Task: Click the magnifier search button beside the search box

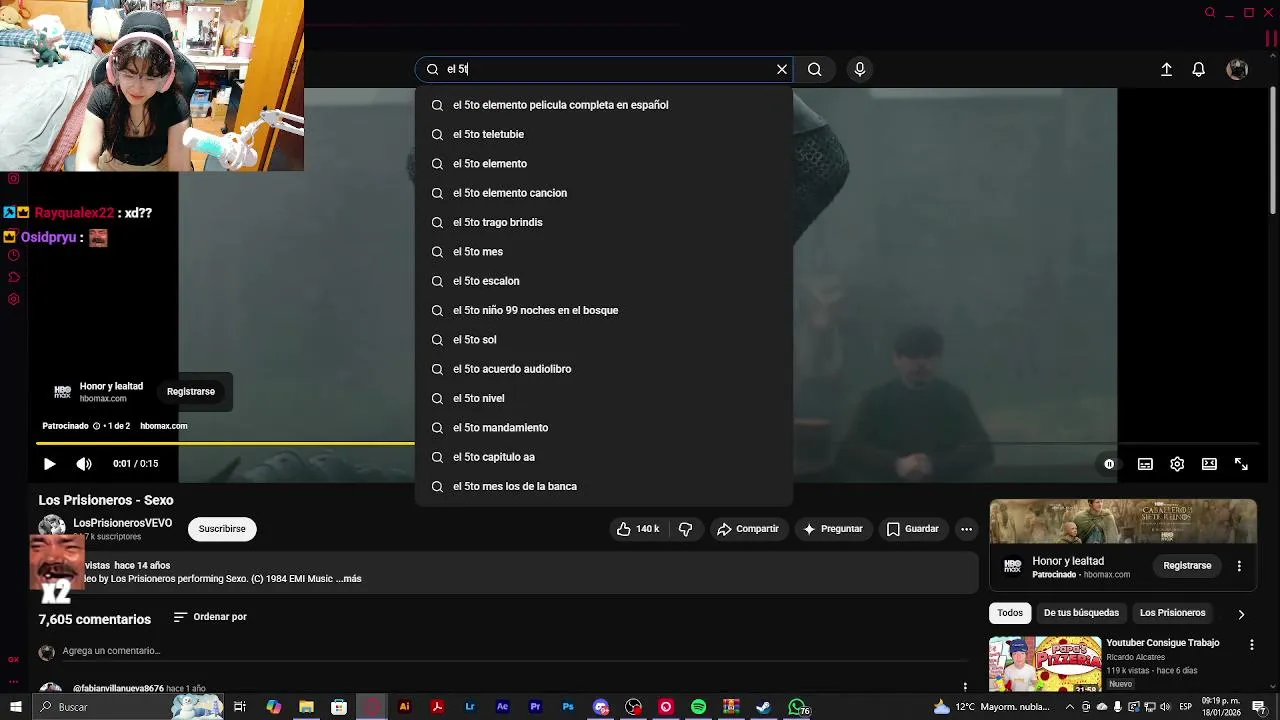Action: pos(815,69)
